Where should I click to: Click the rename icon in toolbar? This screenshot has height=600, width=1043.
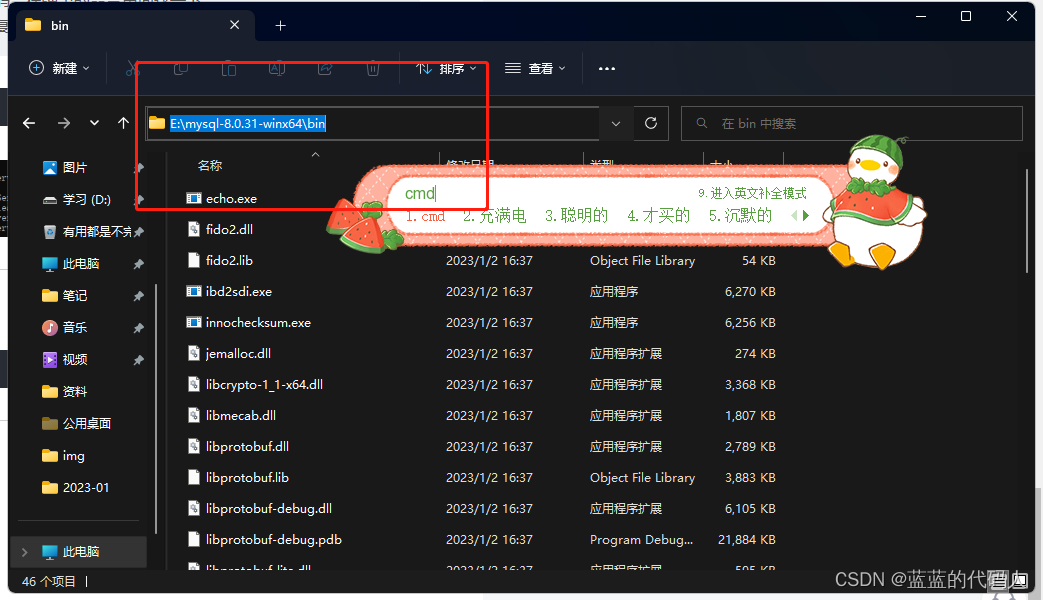point(277,68)
